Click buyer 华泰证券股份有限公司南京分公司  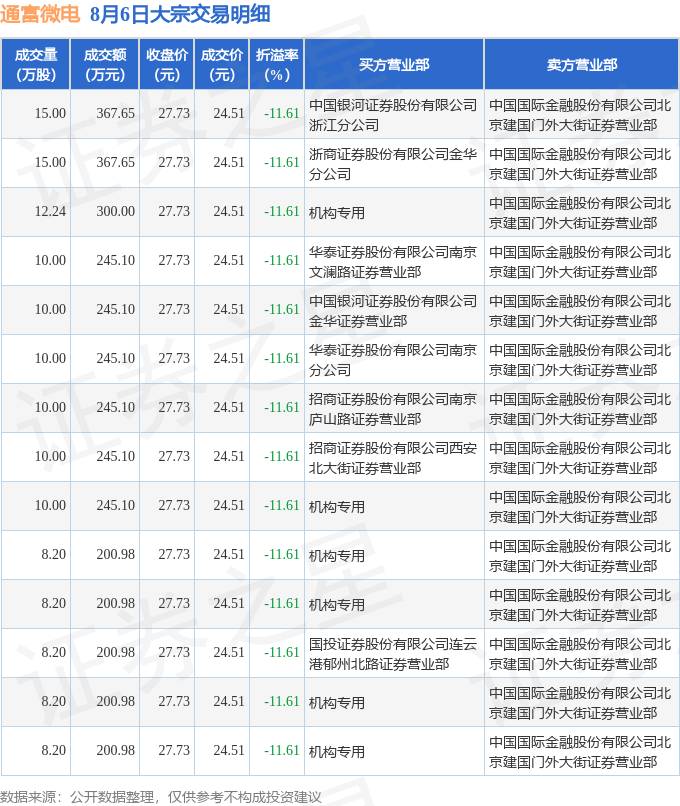(x=393, y=360)
